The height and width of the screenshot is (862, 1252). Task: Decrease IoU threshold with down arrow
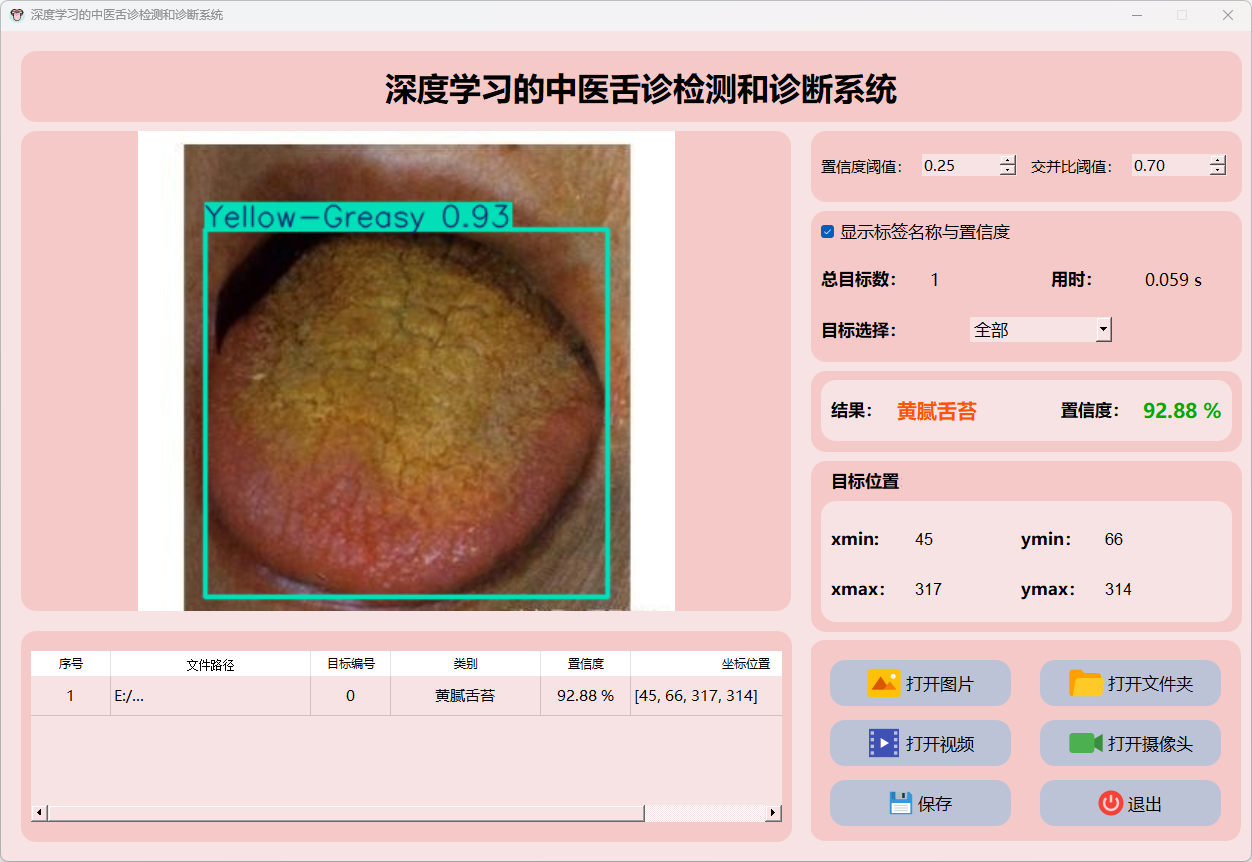pyautogui.click(x=1217, y=171)
